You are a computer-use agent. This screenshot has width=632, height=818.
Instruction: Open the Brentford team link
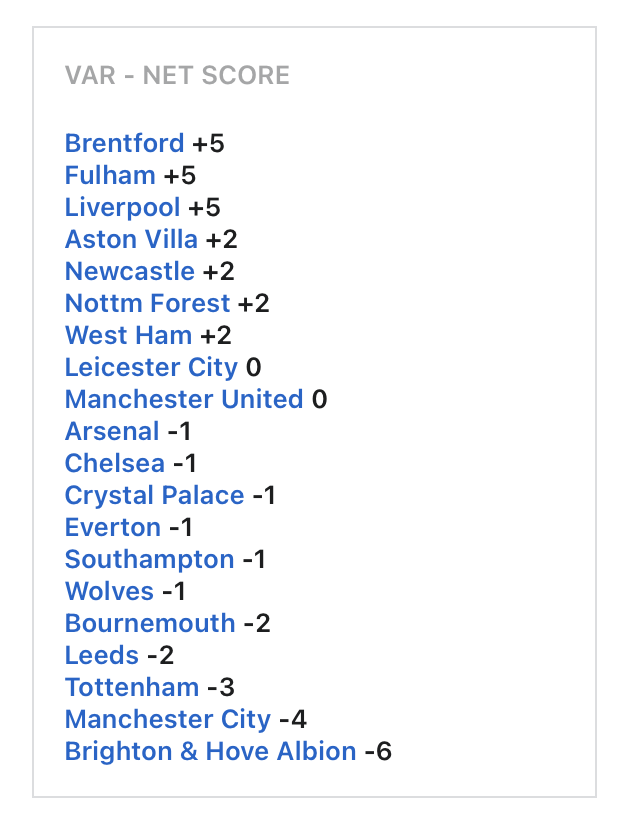pyautogui.click(x=125, y=143)
